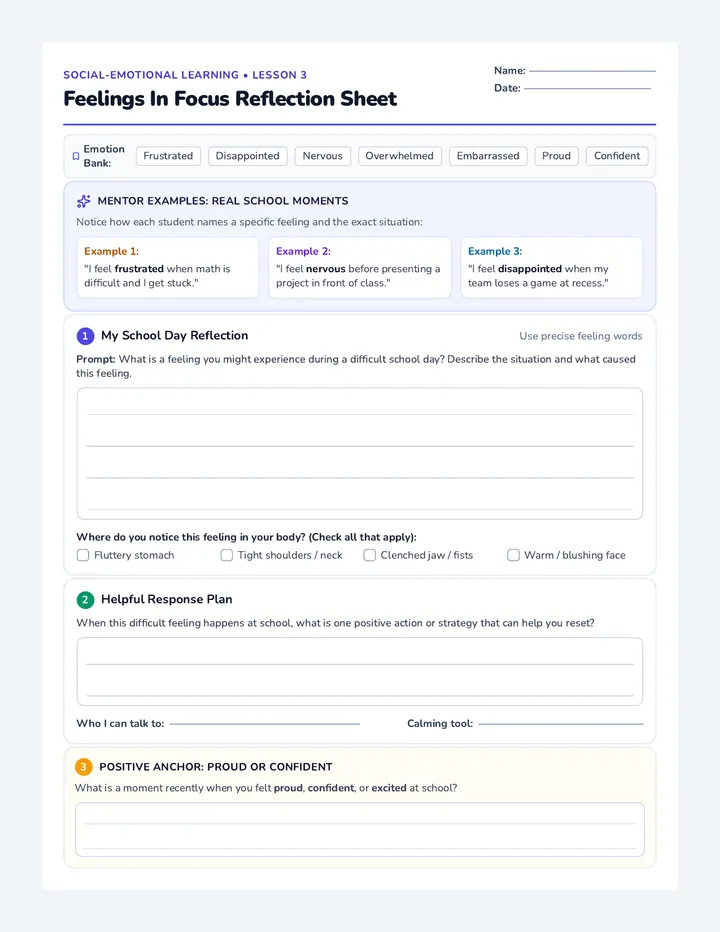This screenshot has height=932, width=720.
Task: Click the Where do you notice this feeling question
Action: pyautogui.click(x=246, y=537)
